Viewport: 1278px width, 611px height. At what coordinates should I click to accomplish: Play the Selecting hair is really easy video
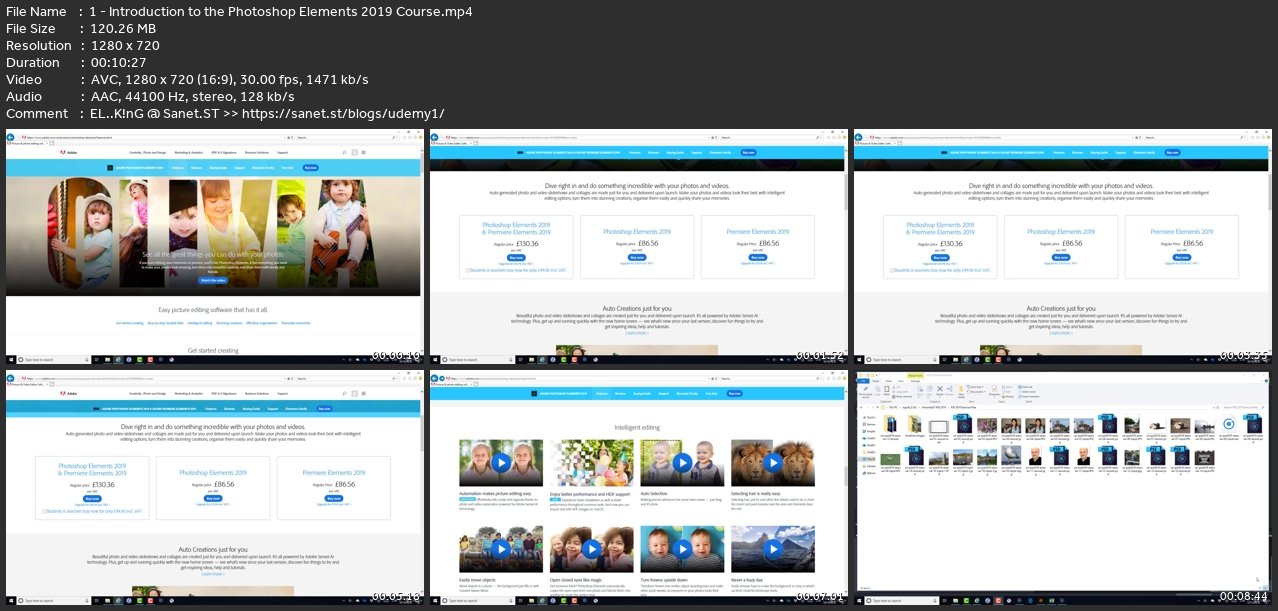773,463
